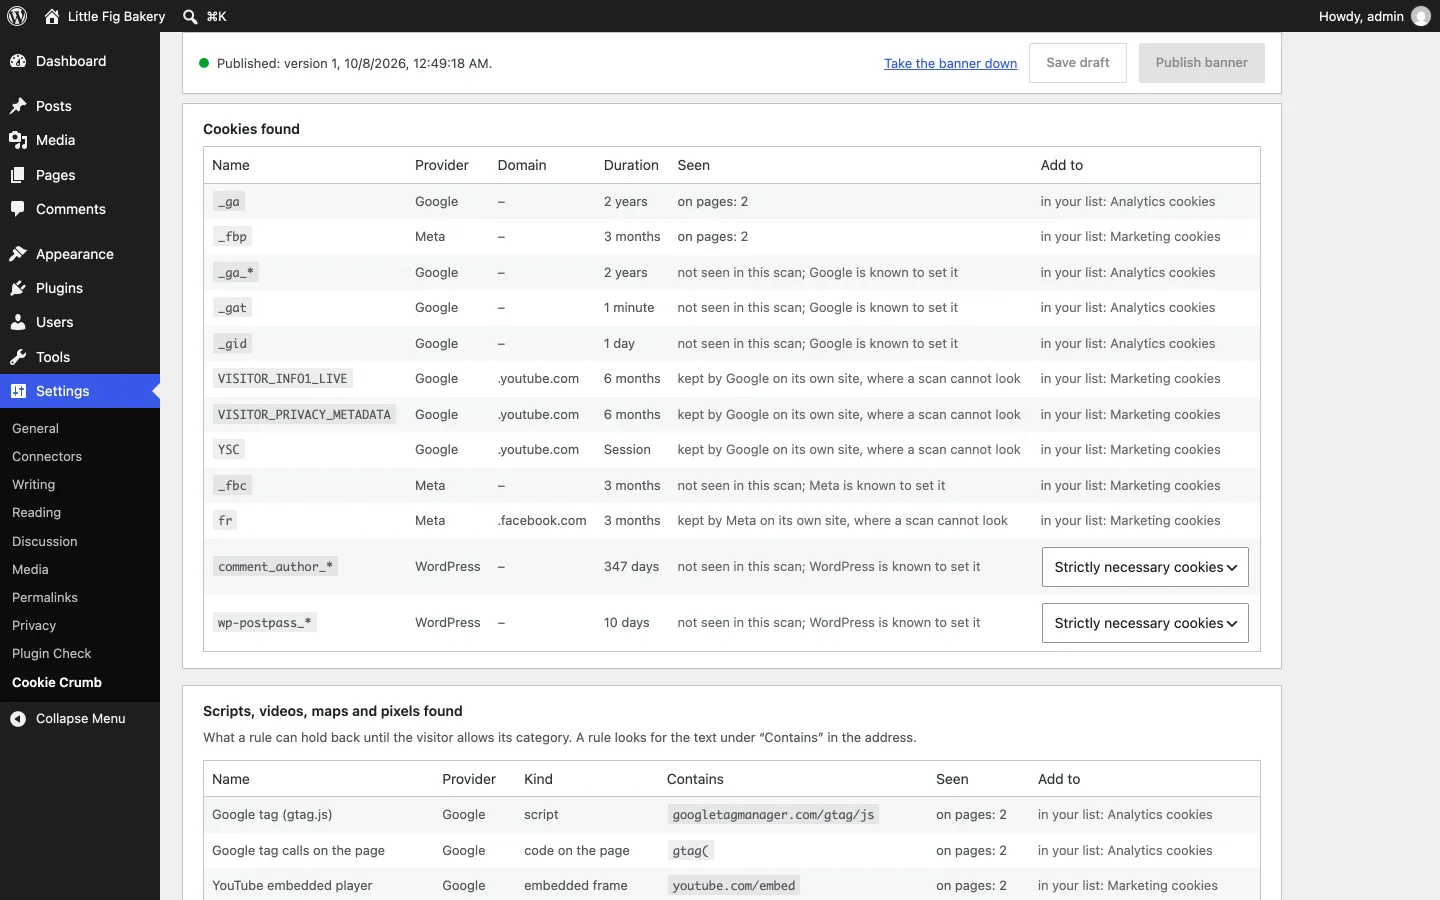Open category dropdown for comment_author_* cookie
The image size is (1440, 900).
[x=1145, y=567]
